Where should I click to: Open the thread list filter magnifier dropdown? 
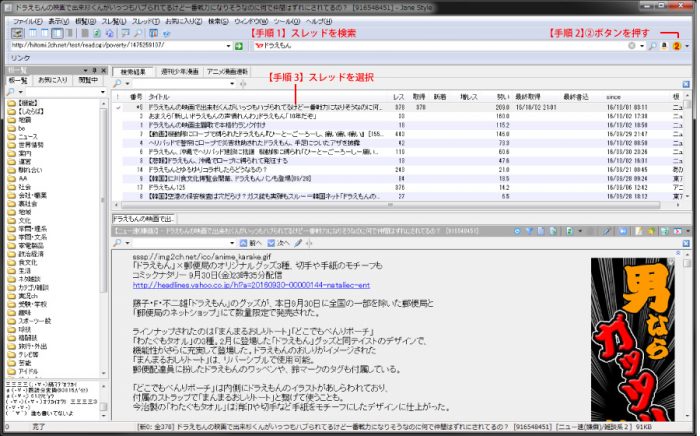pyautogui.click(x=127, y=84)
